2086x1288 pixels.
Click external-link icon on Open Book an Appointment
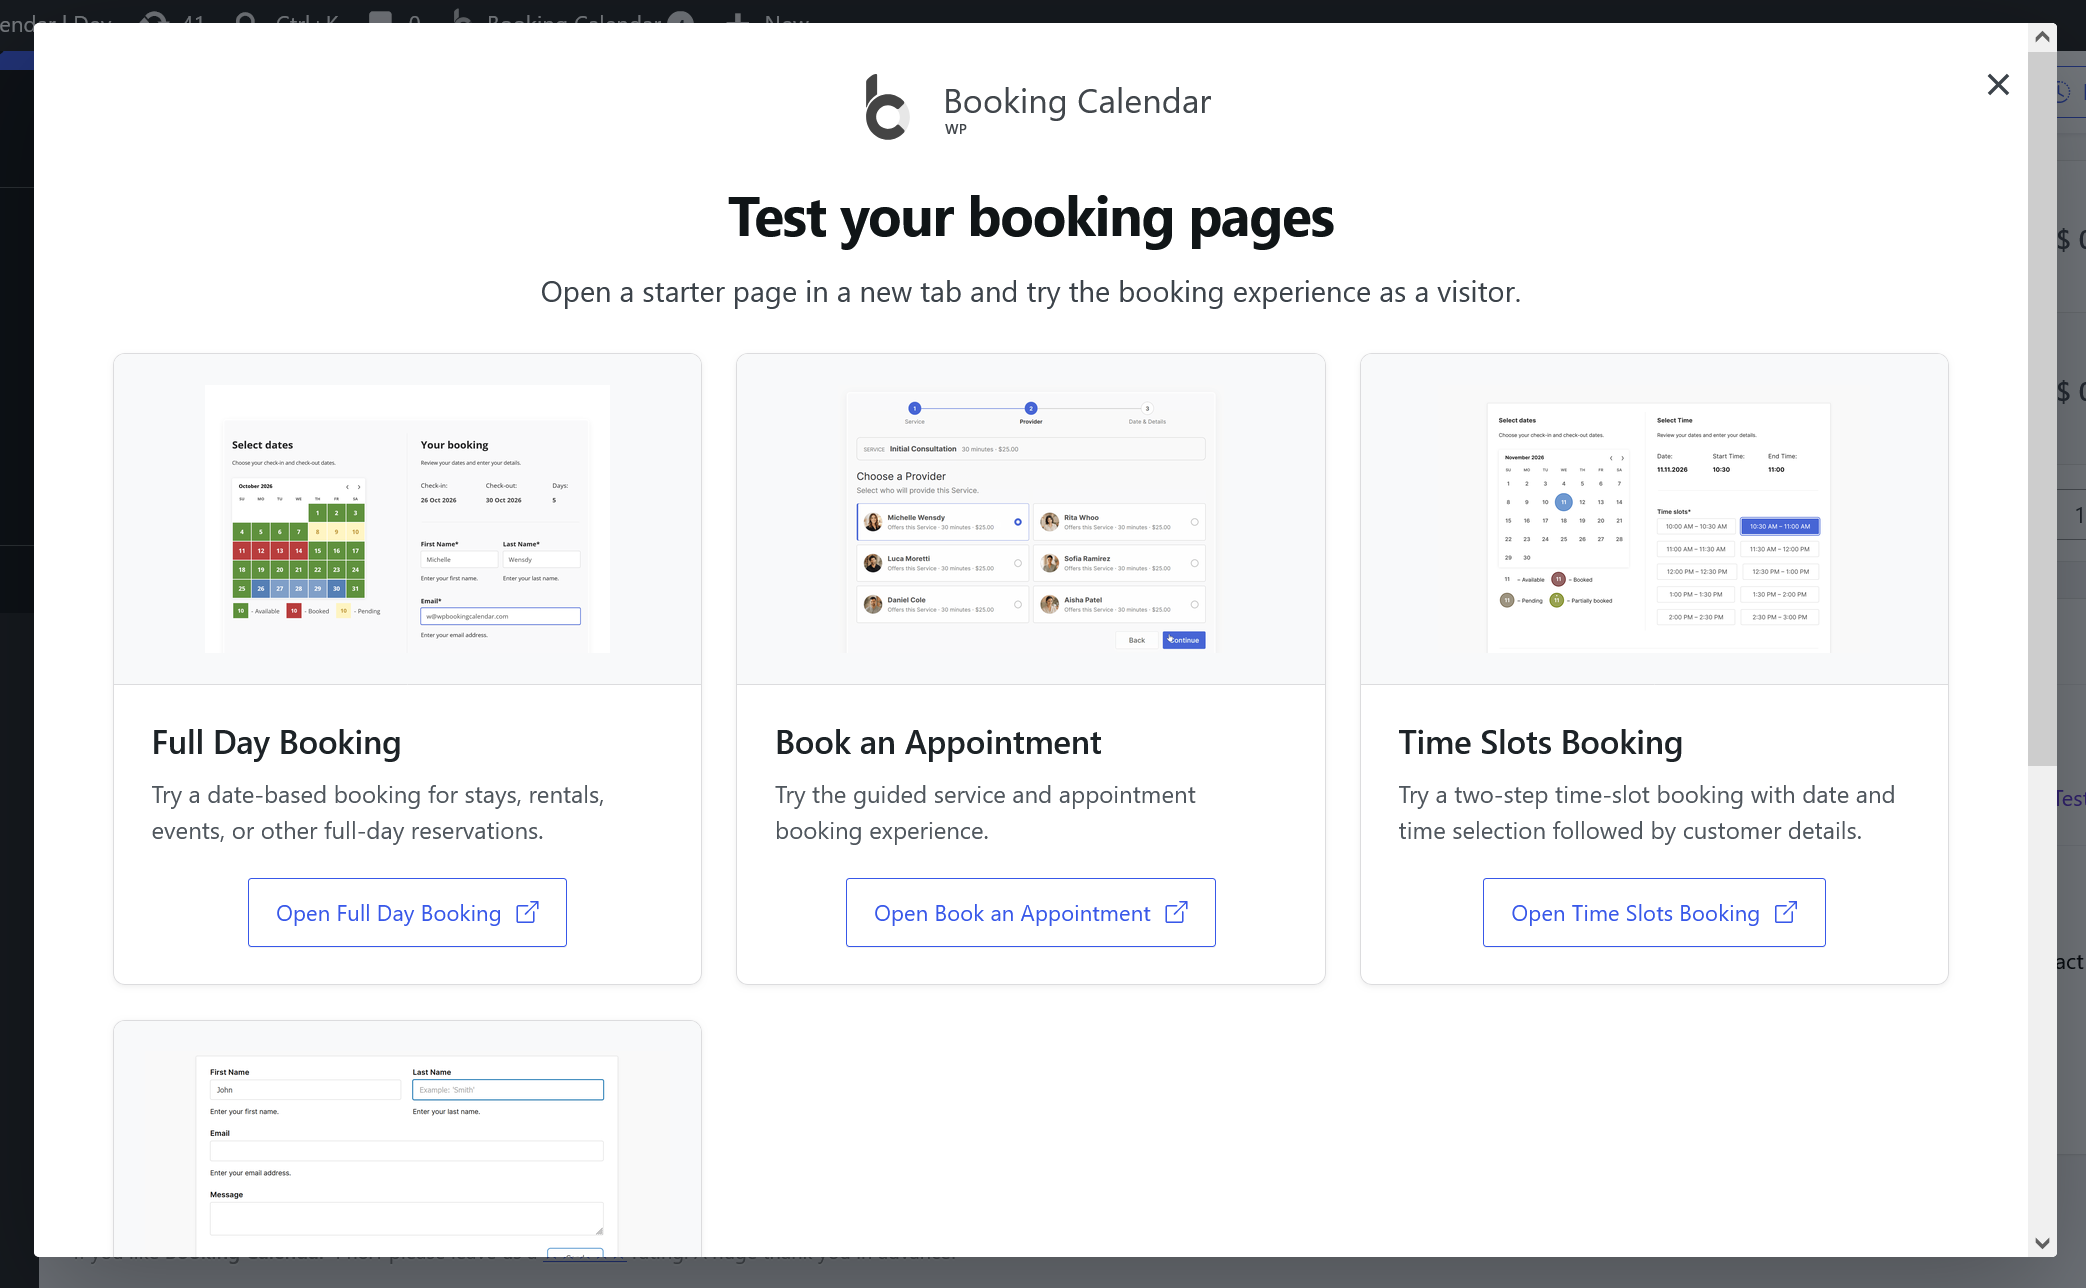tap(1177, 912)
